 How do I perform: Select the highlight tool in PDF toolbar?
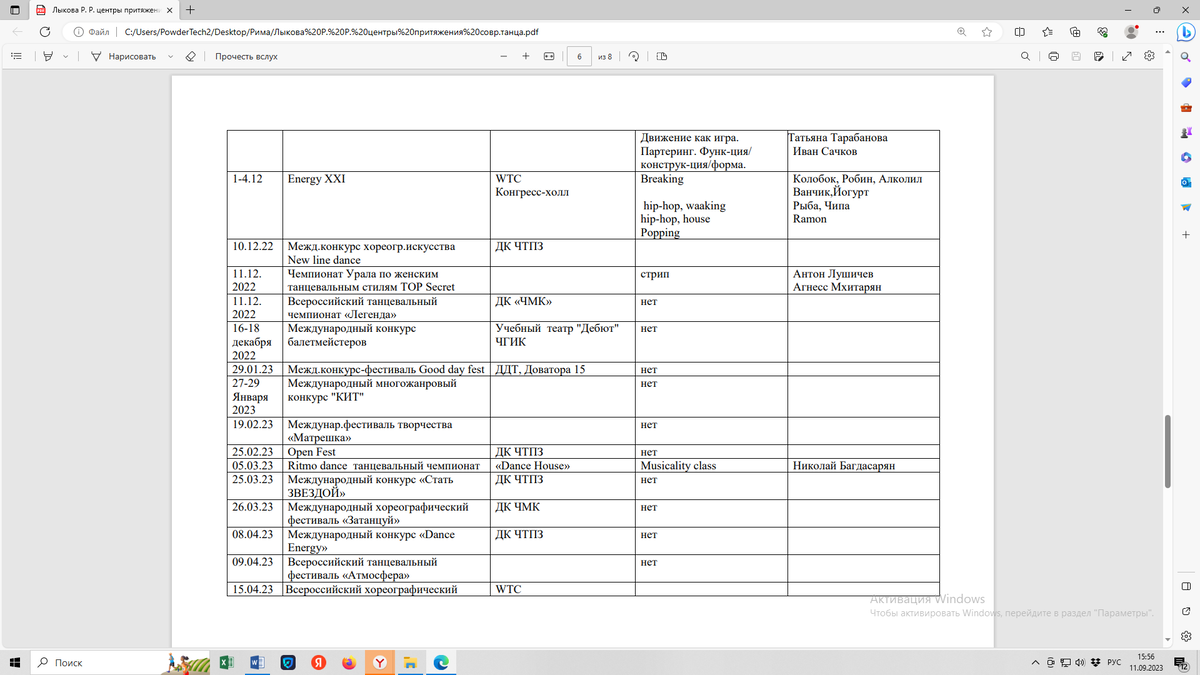(x=49, y=56)
